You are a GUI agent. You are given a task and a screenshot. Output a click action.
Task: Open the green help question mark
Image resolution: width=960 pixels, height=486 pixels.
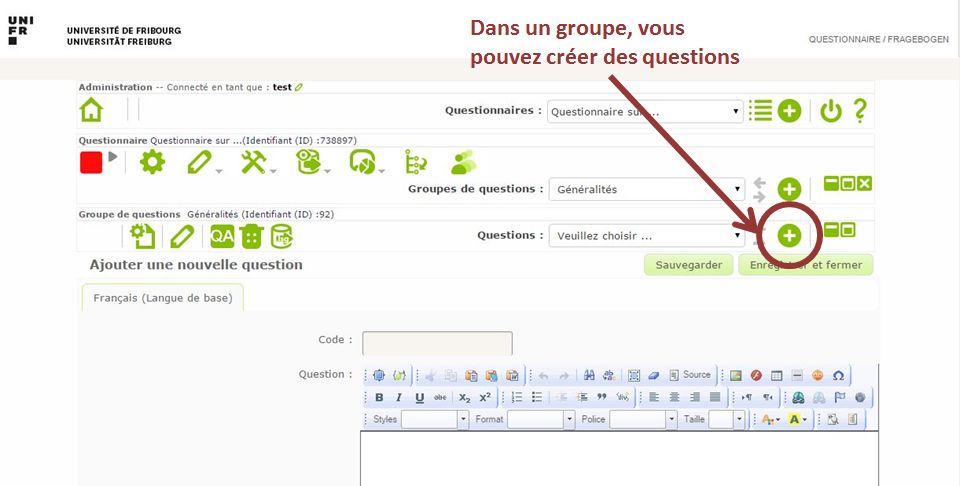click(859, 110)
